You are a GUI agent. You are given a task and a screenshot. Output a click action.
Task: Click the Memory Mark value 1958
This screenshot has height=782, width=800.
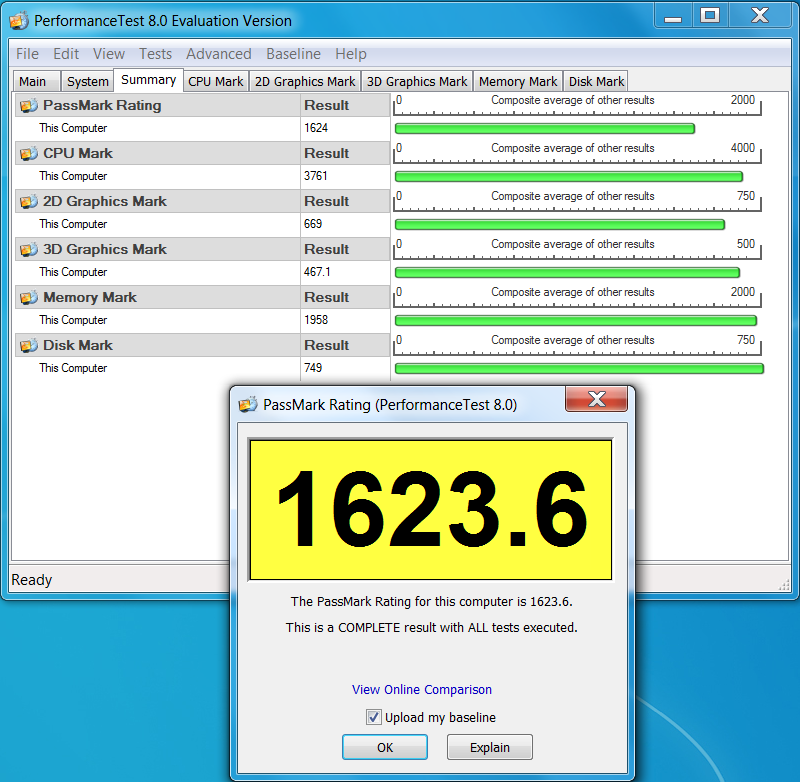click(x=316, y=320)
